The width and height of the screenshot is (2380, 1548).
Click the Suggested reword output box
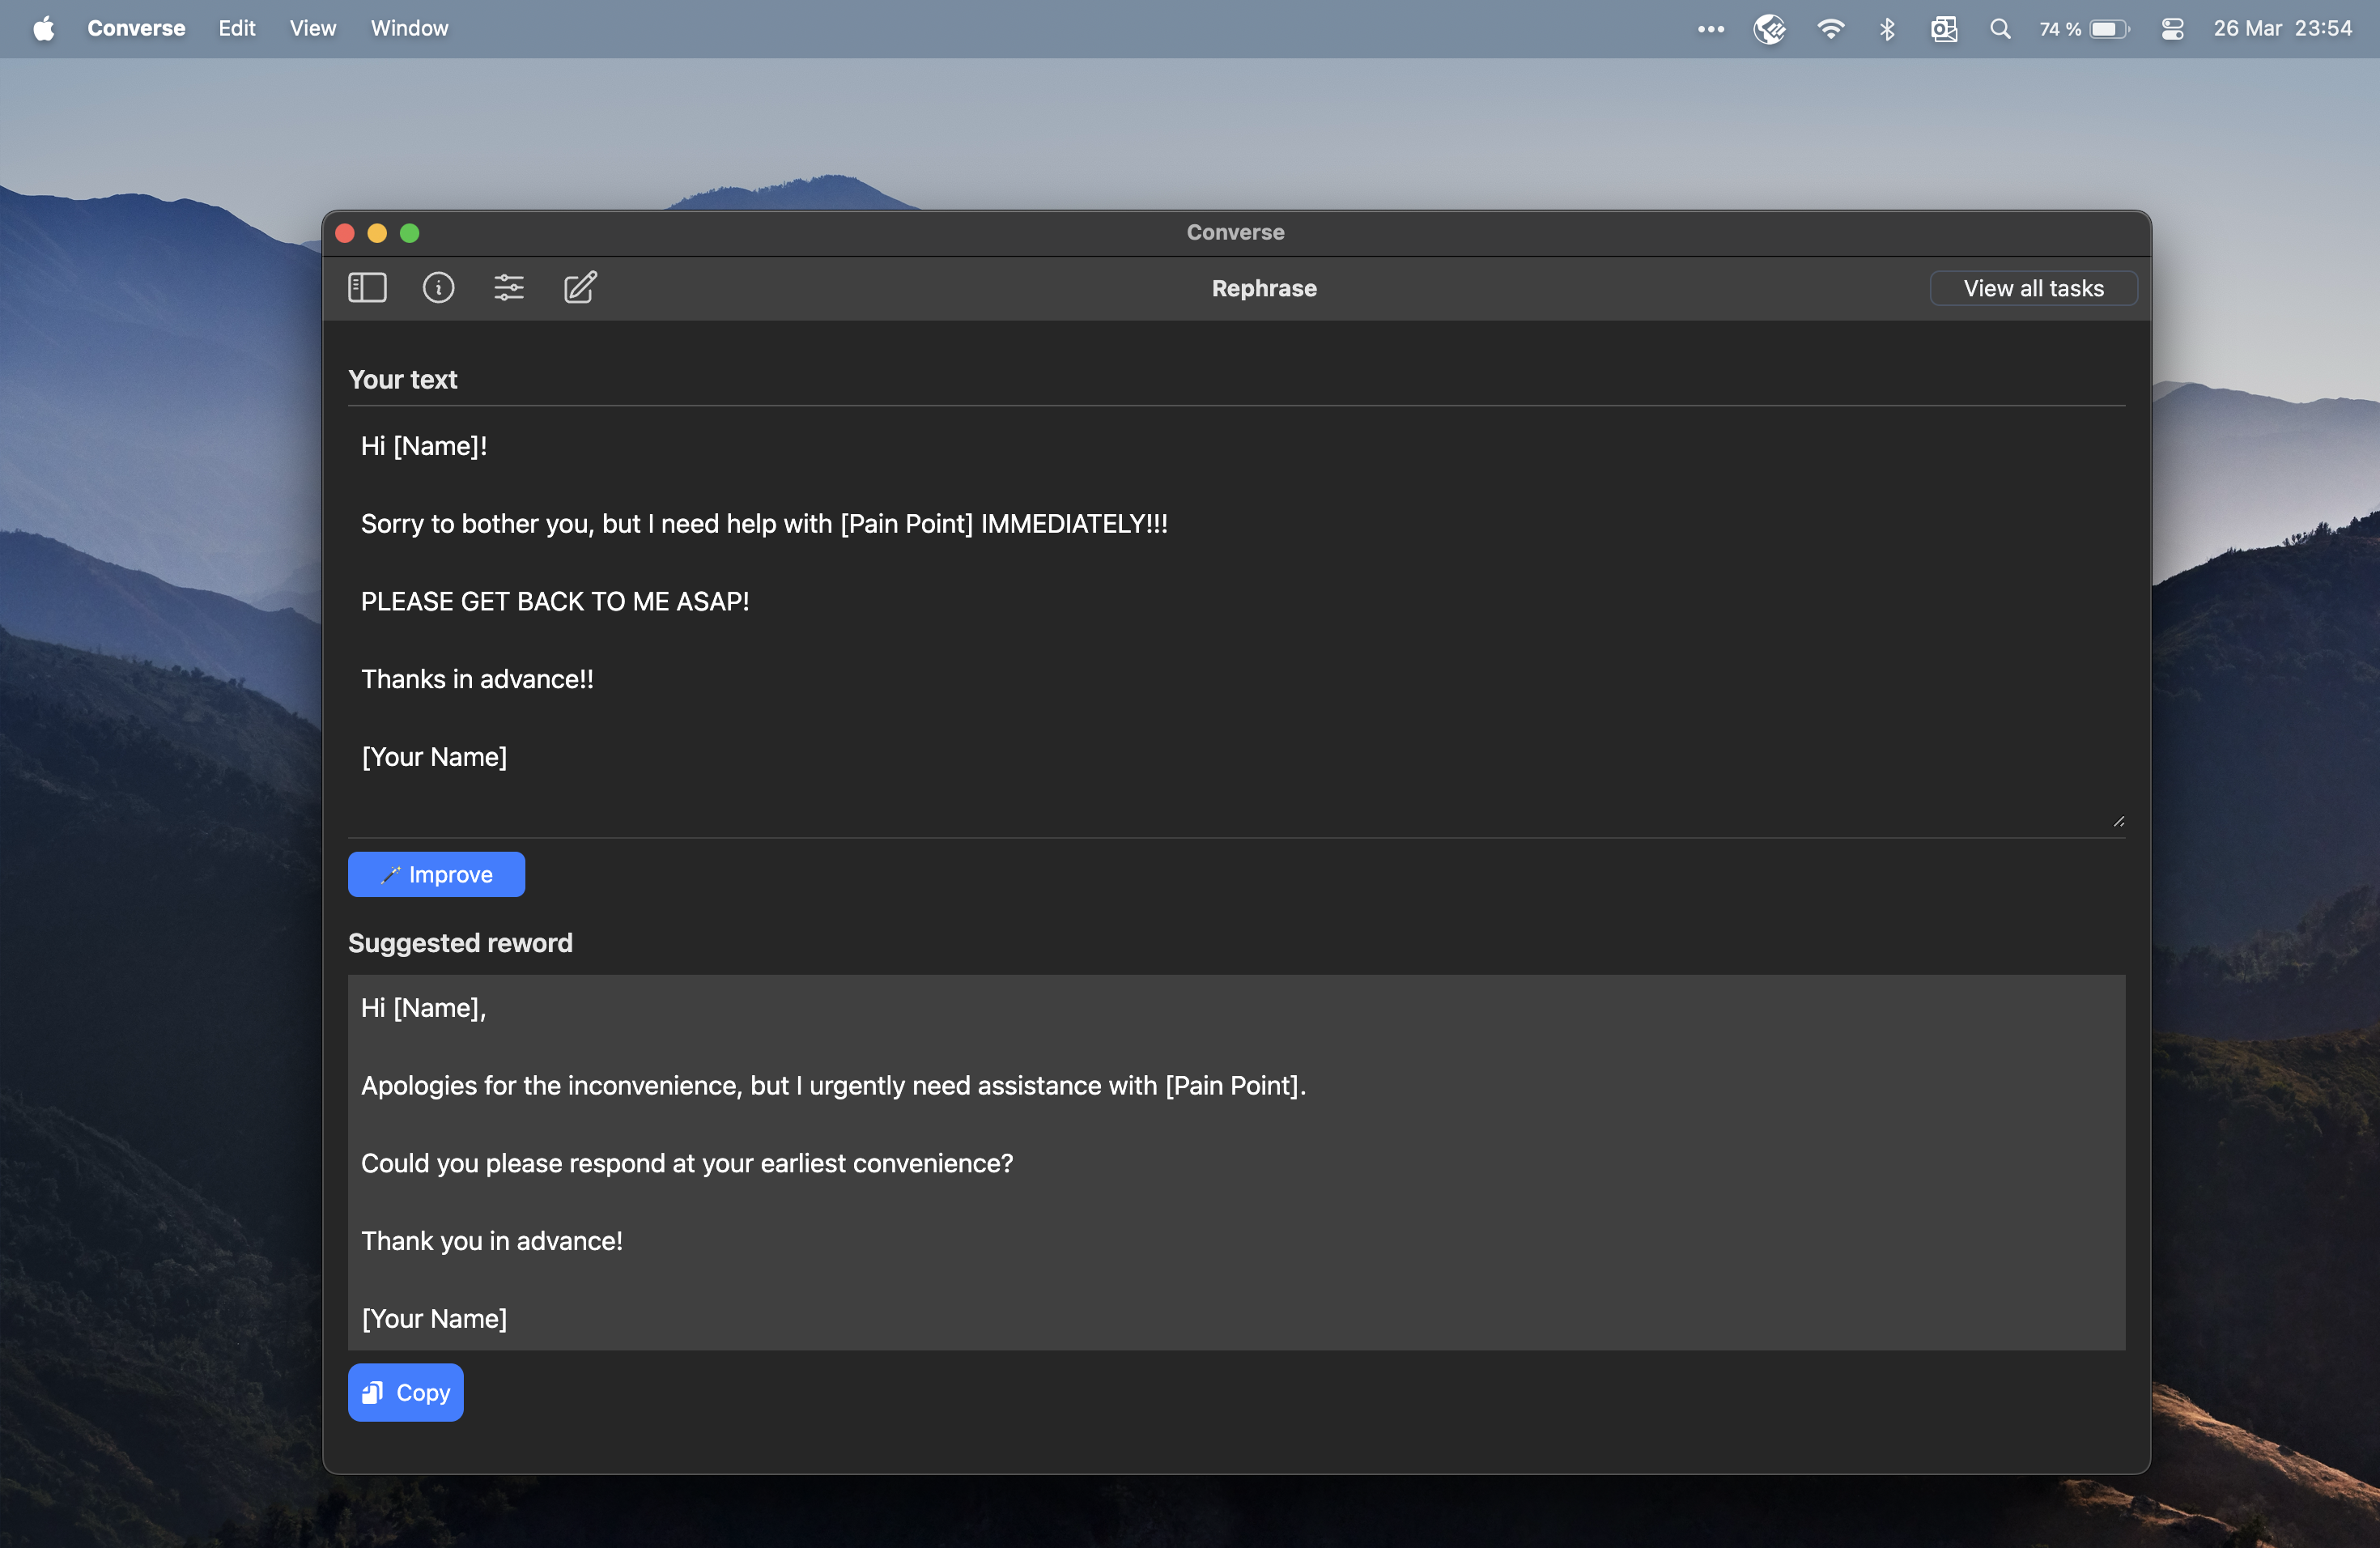pyautogui.click(x=1236, y=1162)
